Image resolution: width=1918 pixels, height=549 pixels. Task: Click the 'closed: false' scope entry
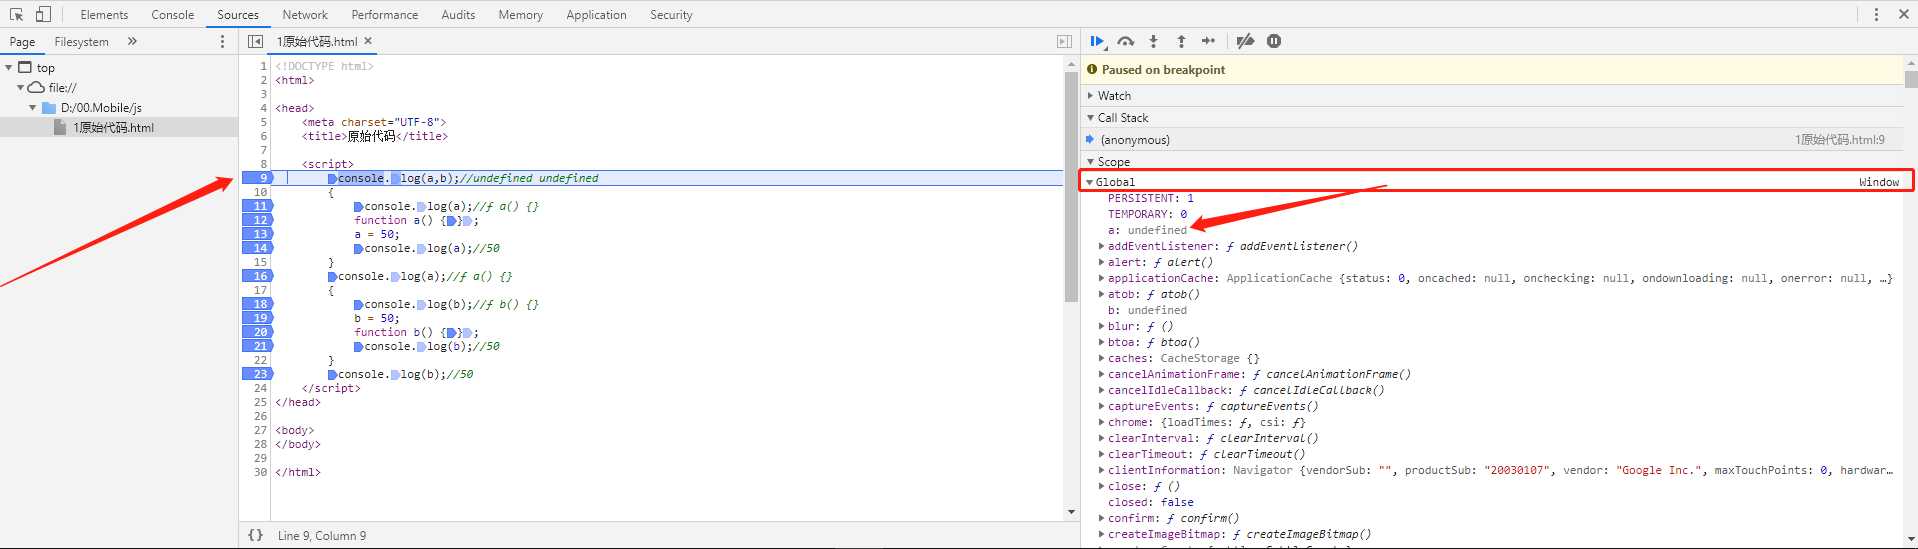(1150, 502)
